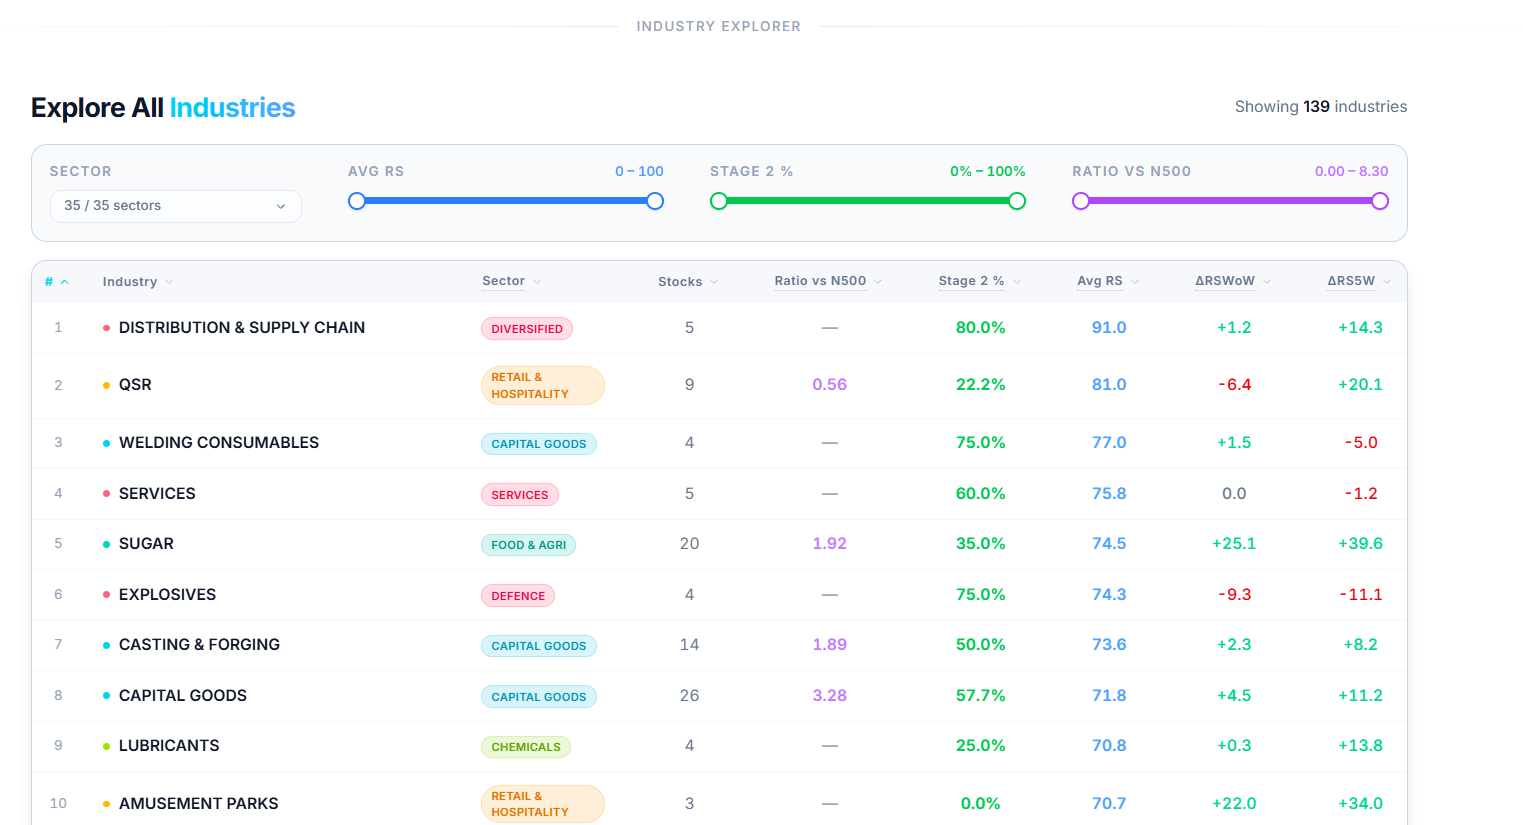Click the Diversified sector tag
The width and height of the screenshot is (1523, 825).
[x=527, y=329]
